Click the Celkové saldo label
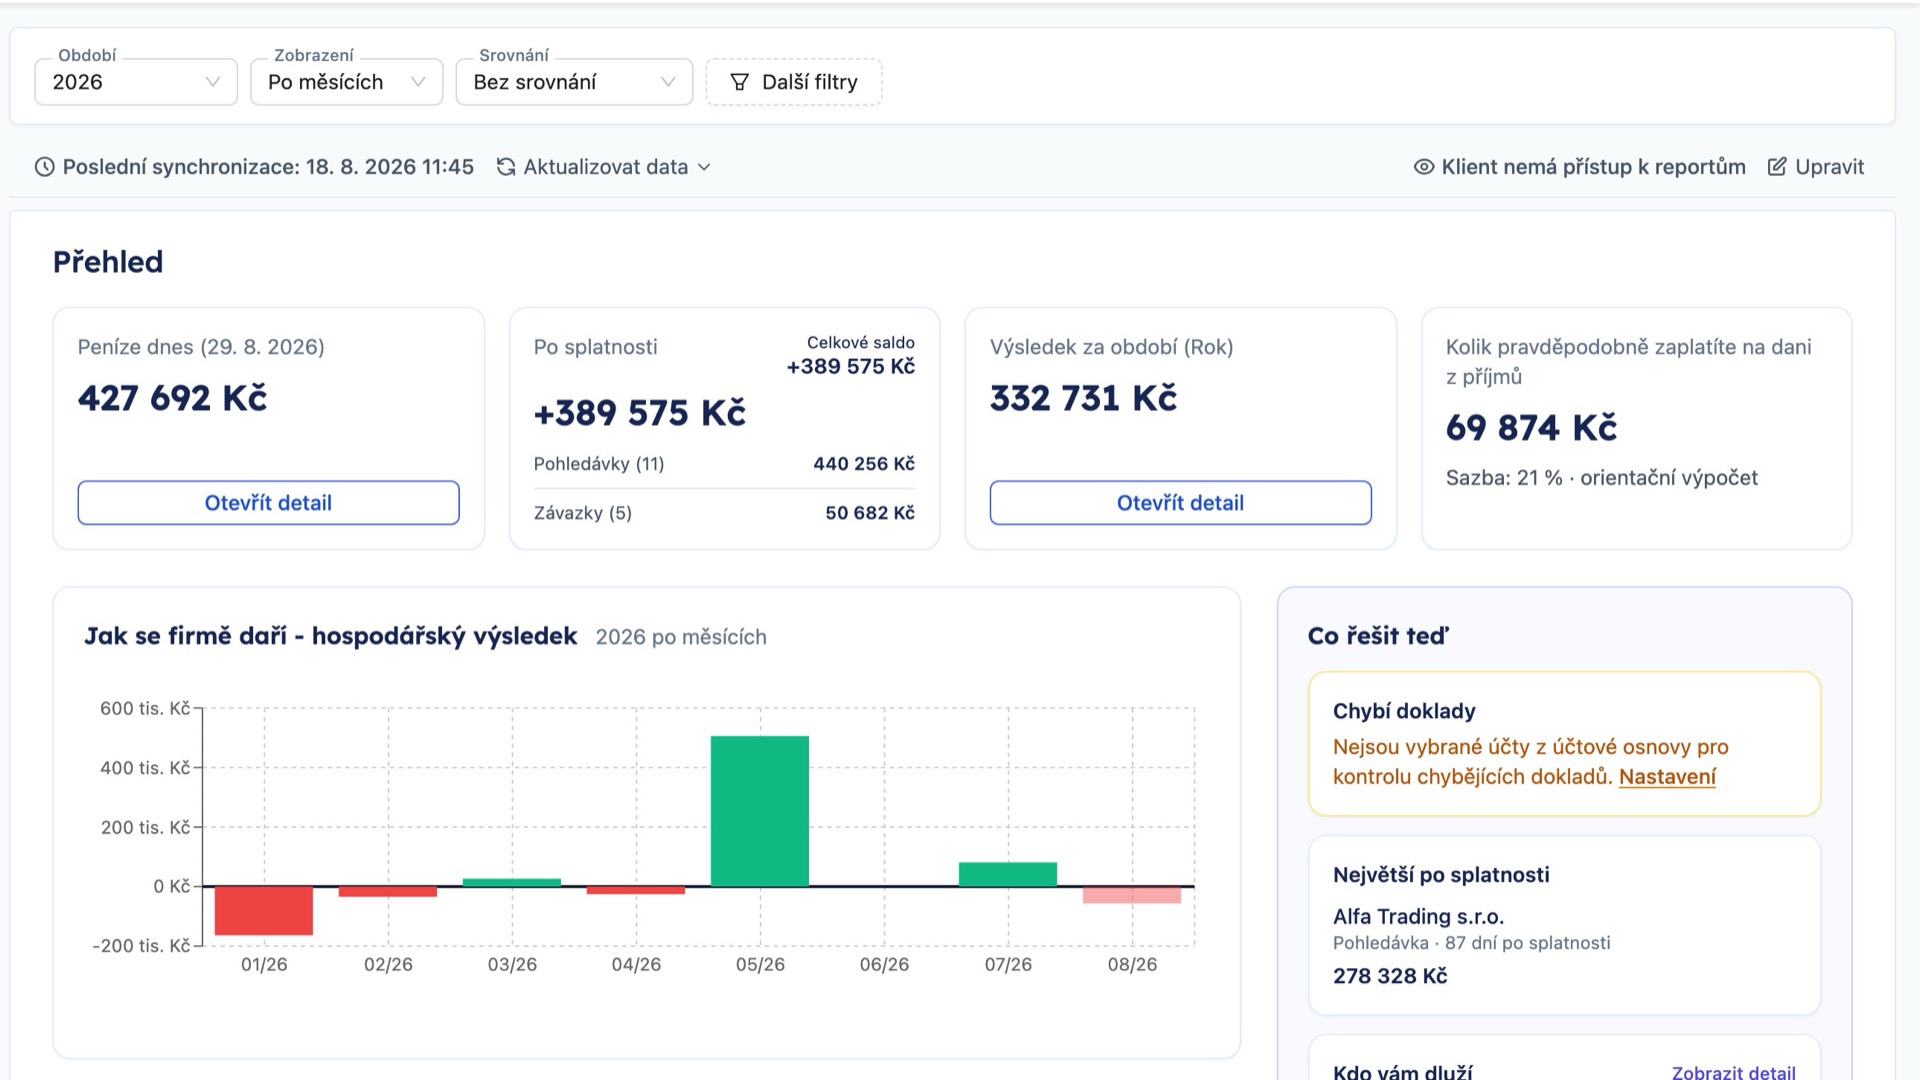This screenshot has height=1080, width=1920. coord(860,342)
